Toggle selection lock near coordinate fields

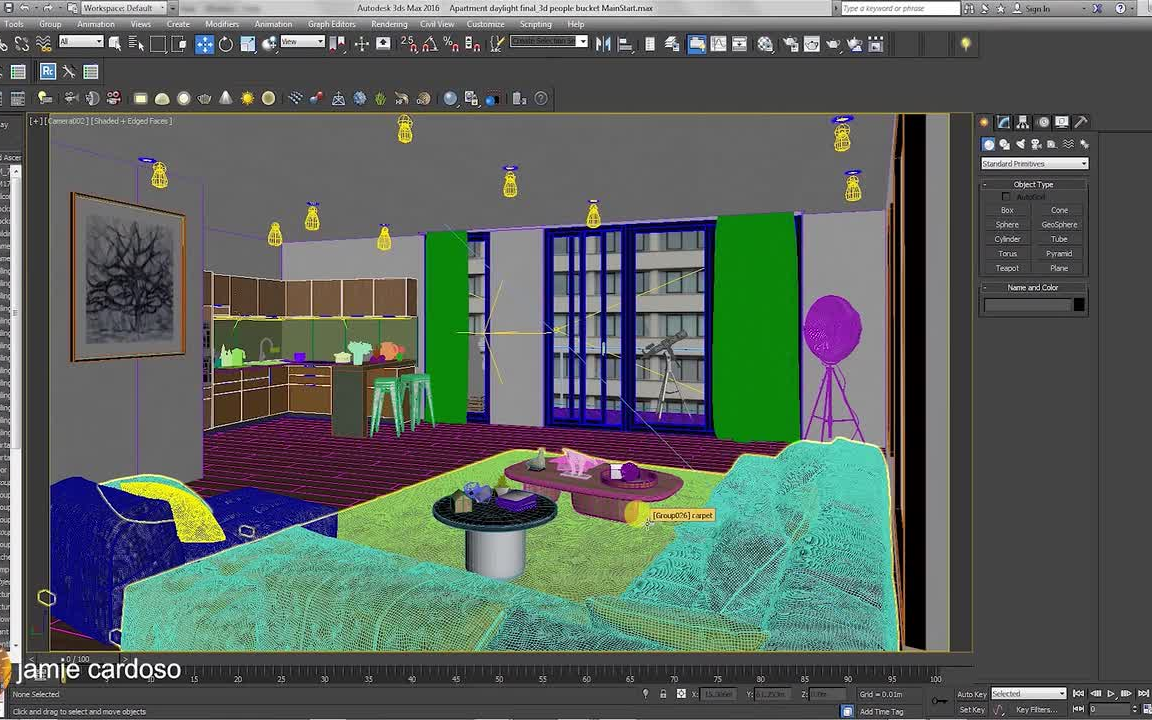[663, 694]
